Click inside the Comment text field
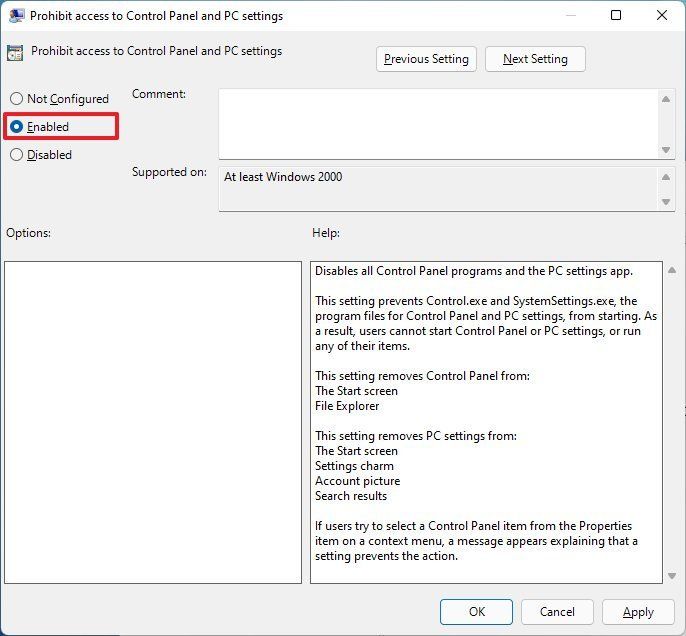 pyautogui.click(x=438, y=124)
